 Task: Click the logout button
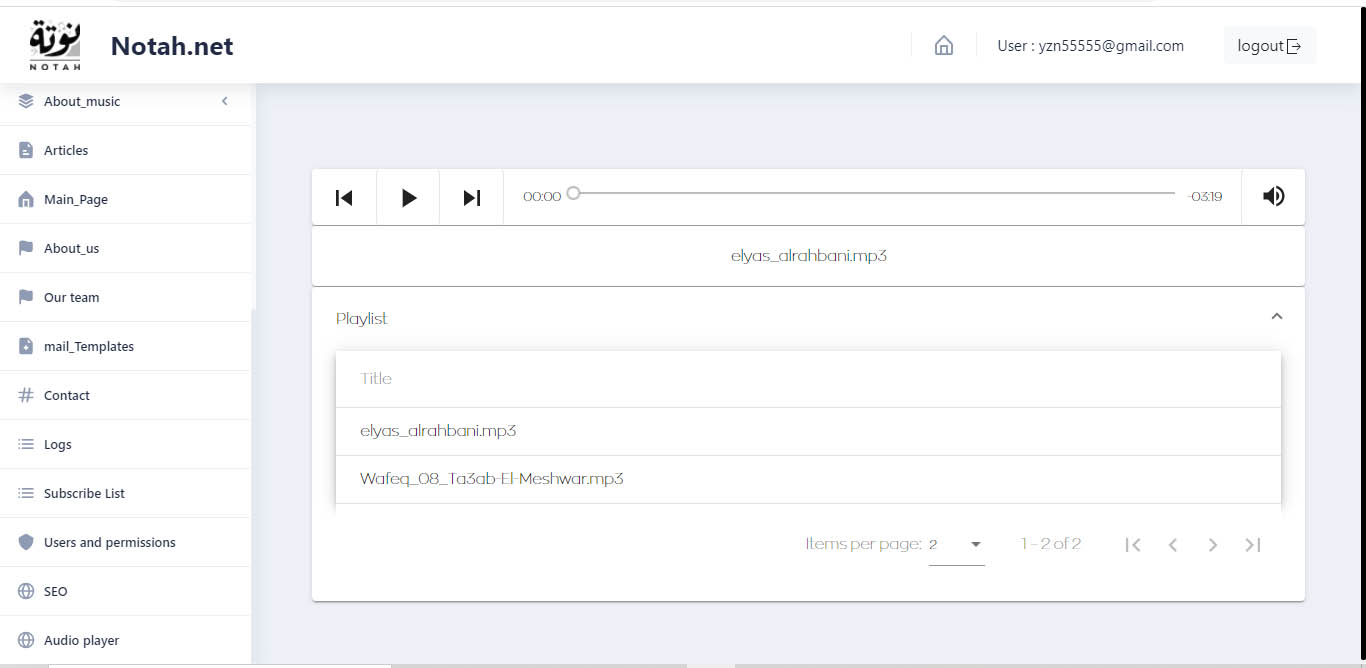click(x=1269, y=46)
